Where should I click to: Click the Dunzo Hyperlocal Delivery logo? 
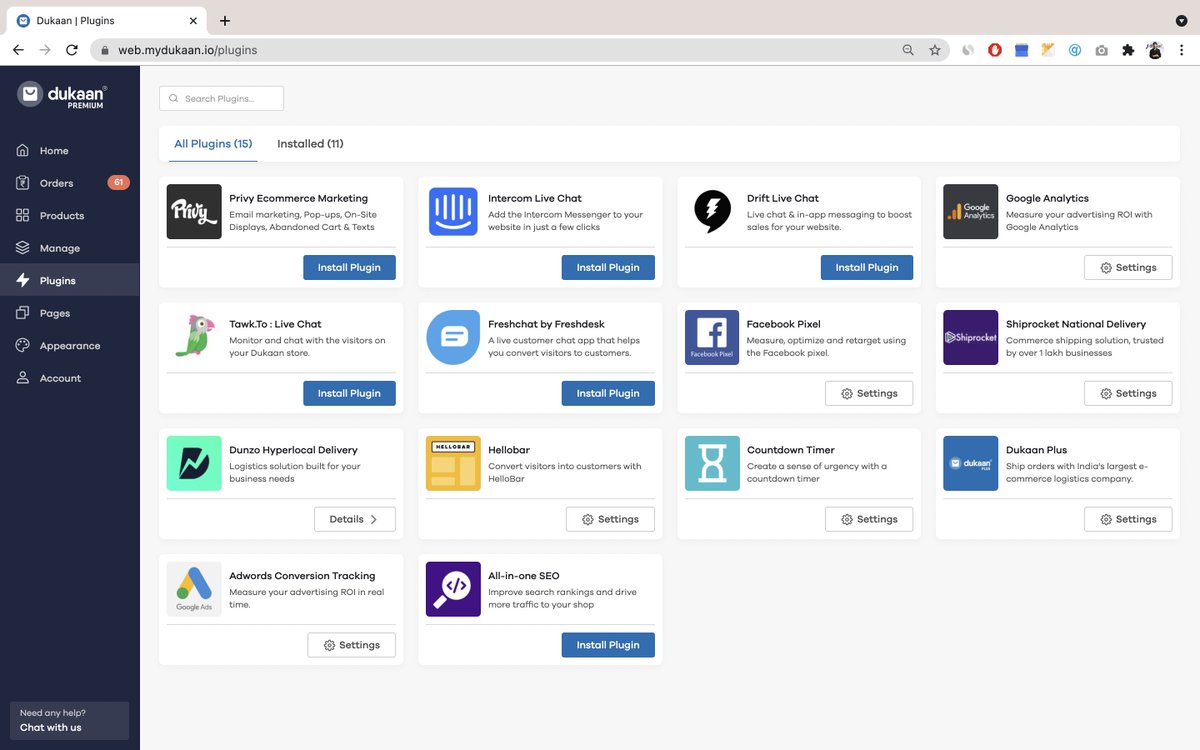pyautogui.click(x=194, y=463)
